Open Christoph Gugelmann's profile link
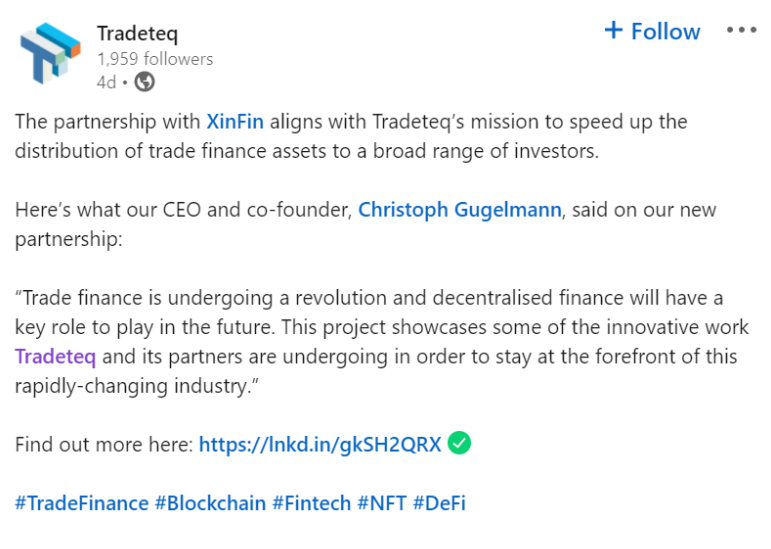This screenshot has height=549, width=771. (460, 210)
